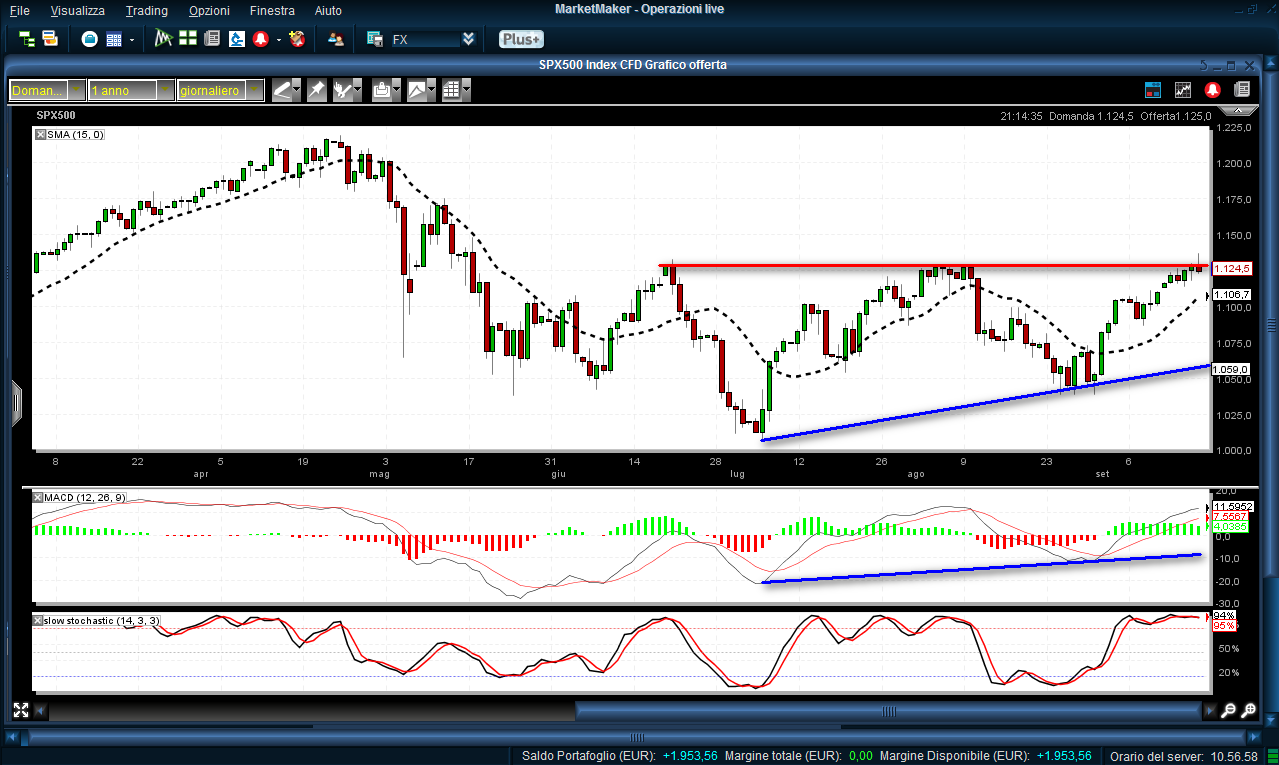Expand the FX instrument group dropdown
The width and height of the screenshot is (1279, 765).
point(468,39)
